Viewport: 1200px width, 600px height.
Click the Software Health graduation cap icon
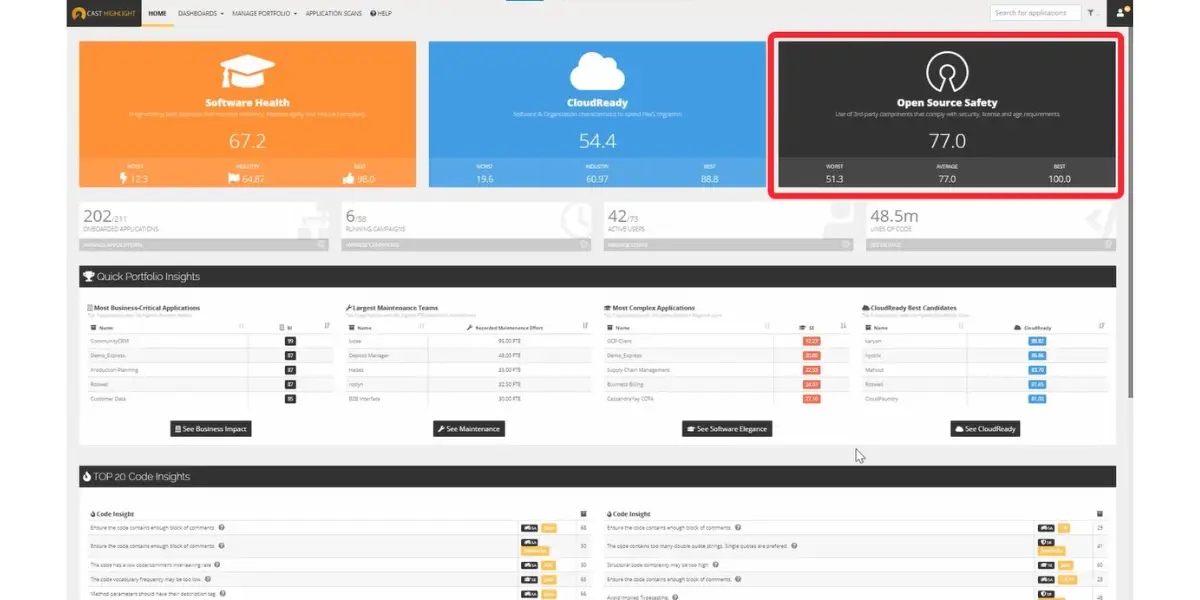click(247, 73)
